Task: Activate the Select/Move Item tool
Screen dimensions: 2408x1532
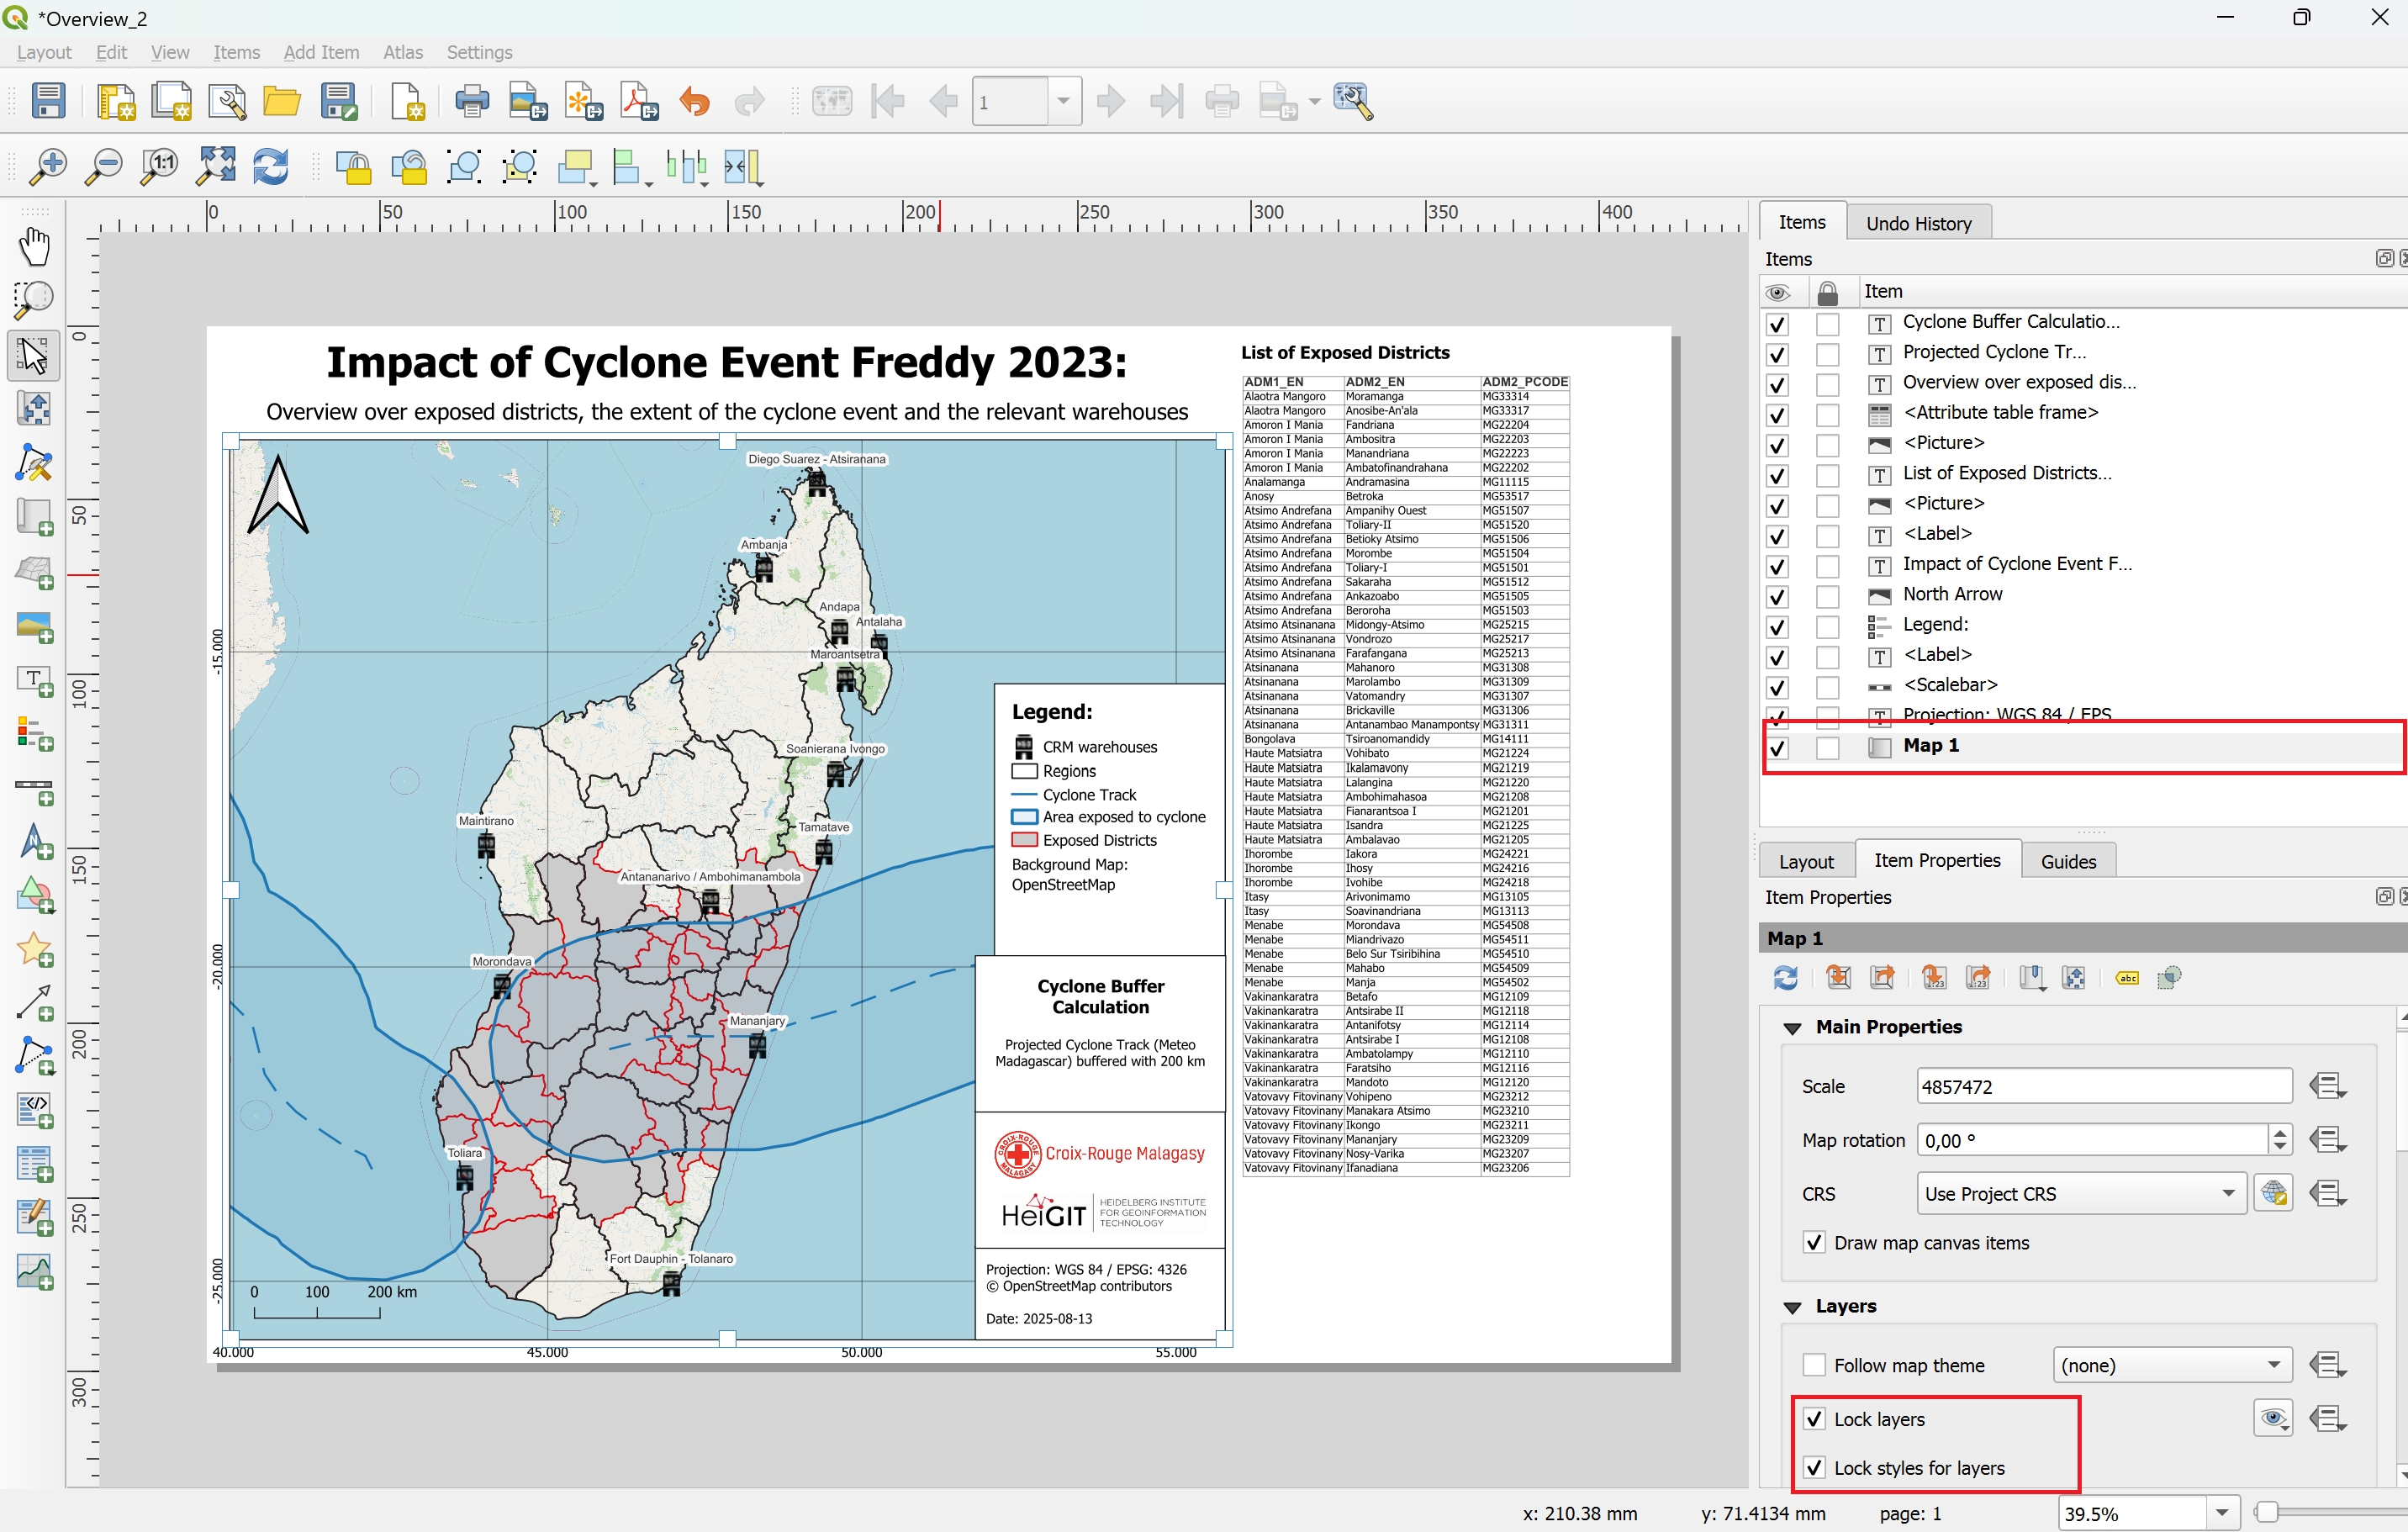Action: pos(34,355)
